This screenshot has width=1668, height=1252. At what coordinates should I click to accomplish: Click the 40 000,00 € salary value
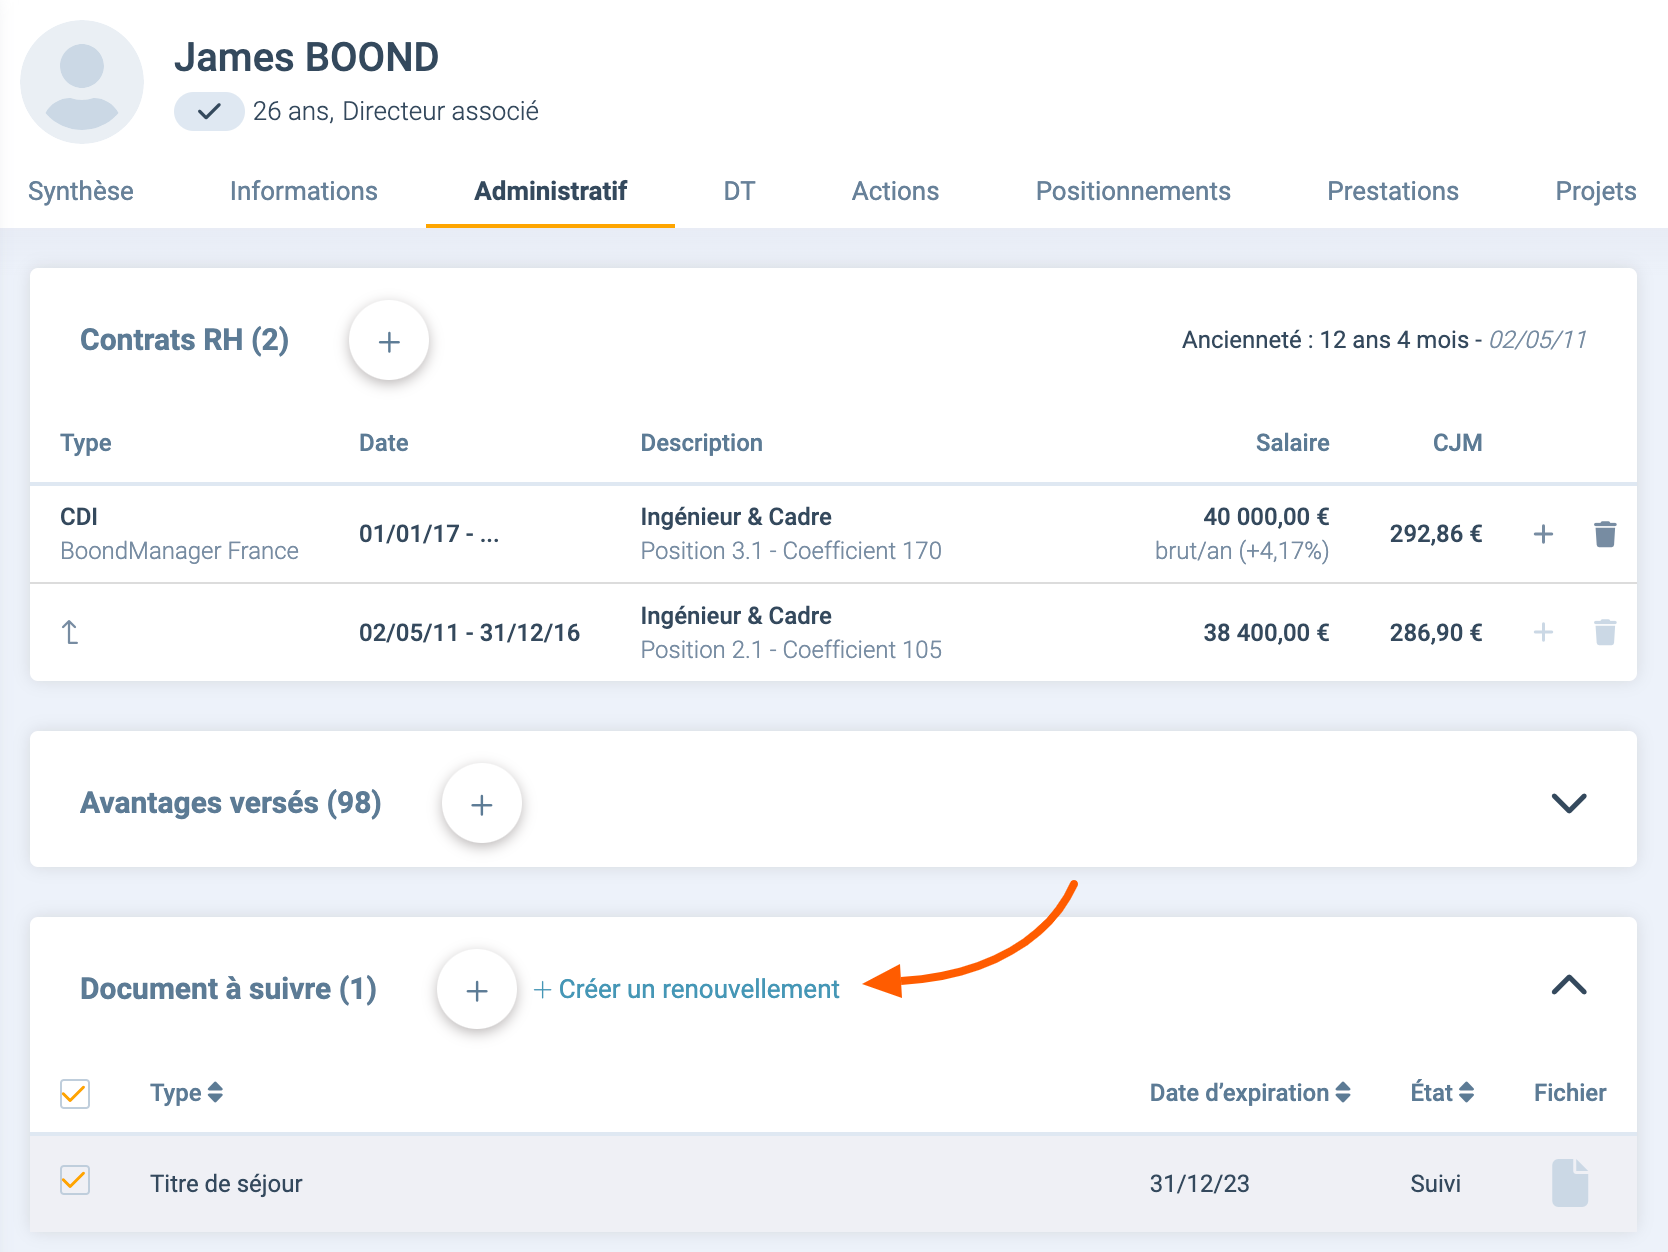[1266, 517]
